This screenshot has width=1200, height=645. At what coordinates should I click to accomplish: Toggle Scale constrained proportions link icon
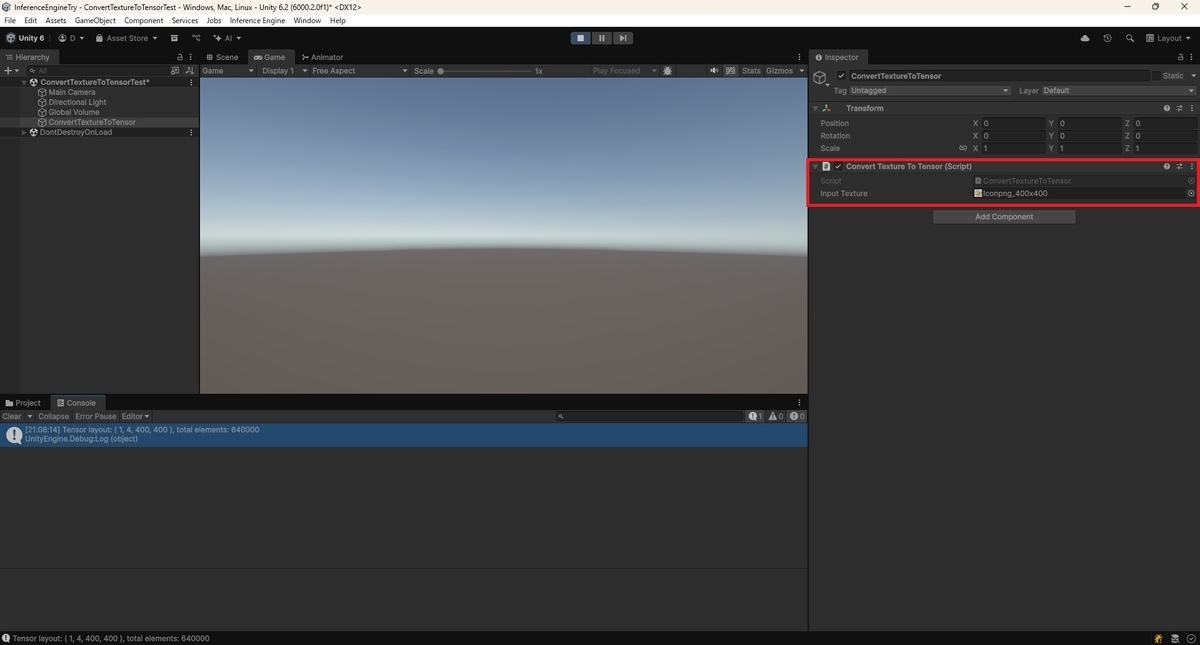pos(963,148)
